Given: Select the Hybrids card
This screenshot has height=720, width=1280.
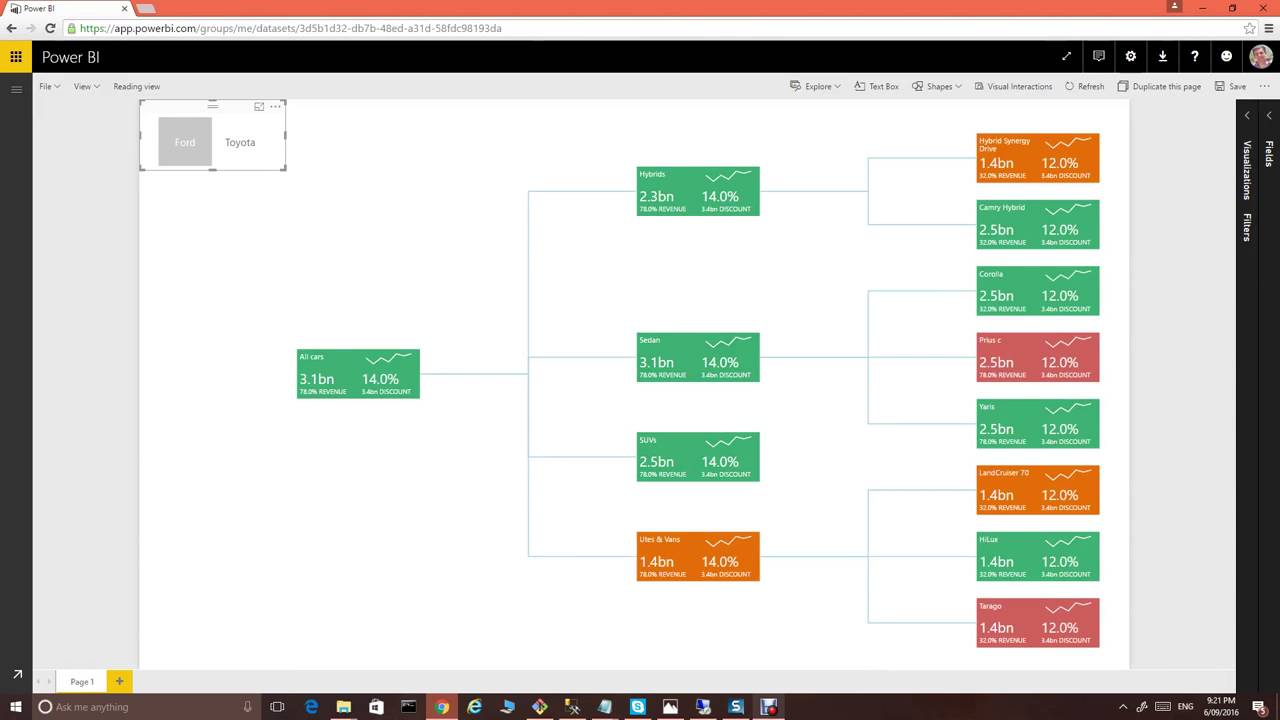Looking at the screenshot, I should point(698,191).
